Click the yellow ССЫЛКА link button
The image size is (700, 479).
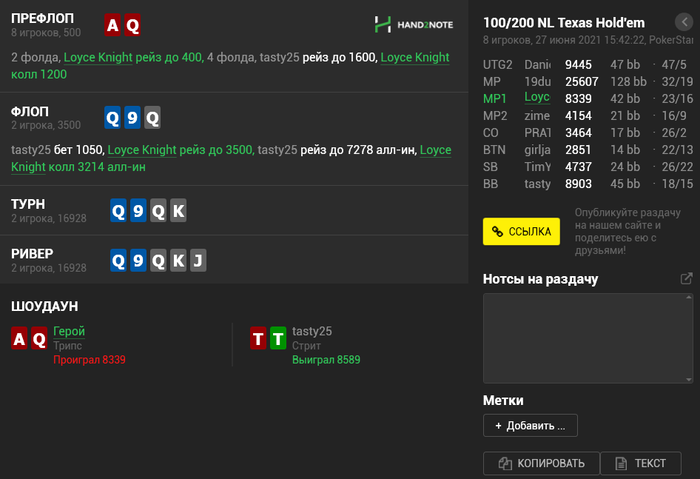tap(521, 231)
